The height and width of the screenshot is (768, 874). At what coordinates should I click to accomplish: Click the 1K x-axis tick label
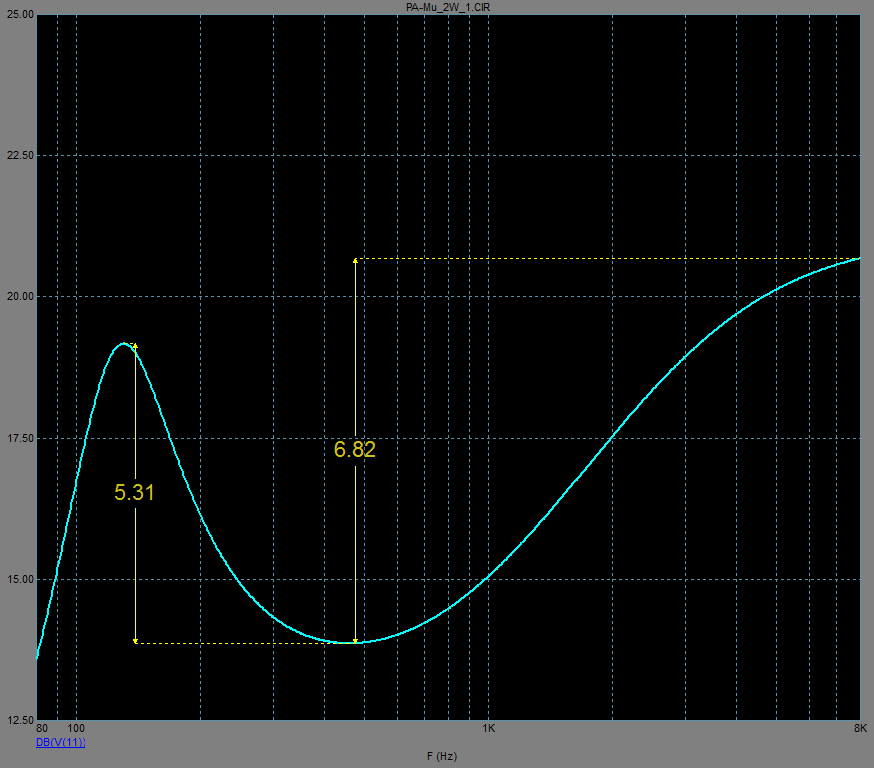tap(488, 728)
